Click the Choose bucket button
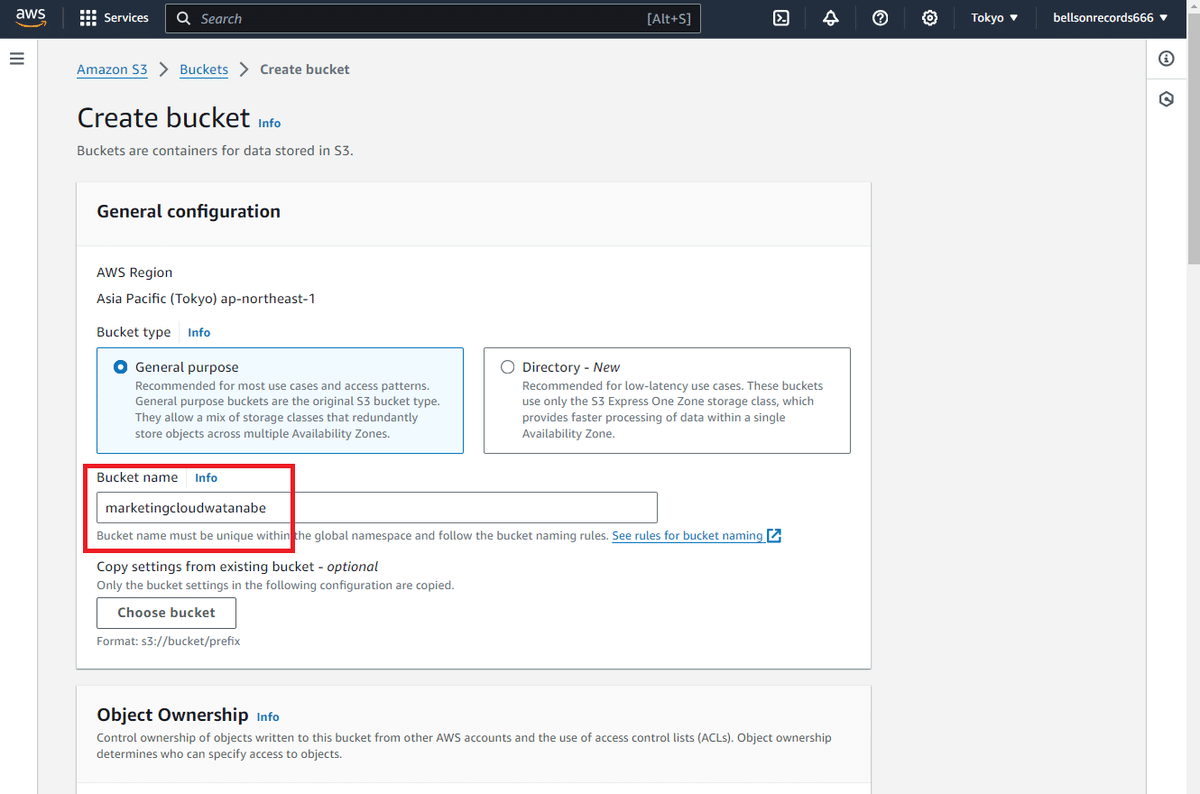 pos(167,613)
